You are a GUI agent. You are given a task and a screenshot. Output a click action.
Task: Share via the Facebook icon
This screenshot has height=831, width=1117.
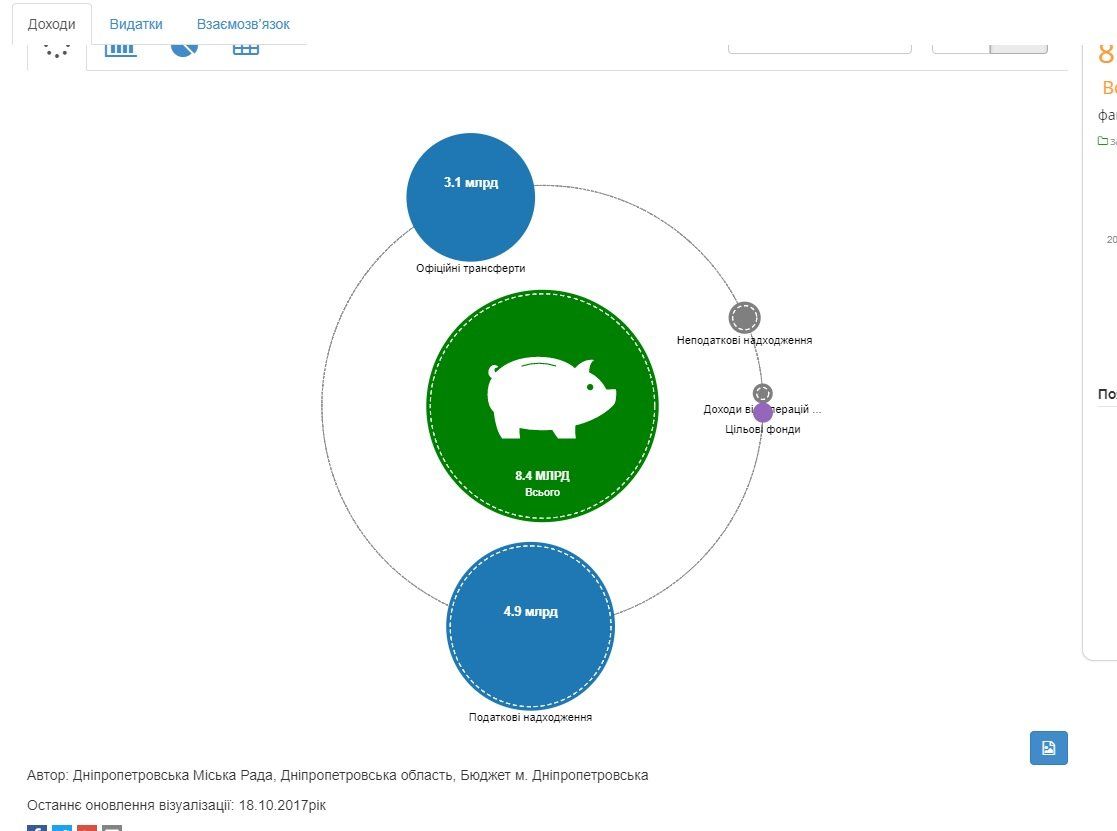37,827
